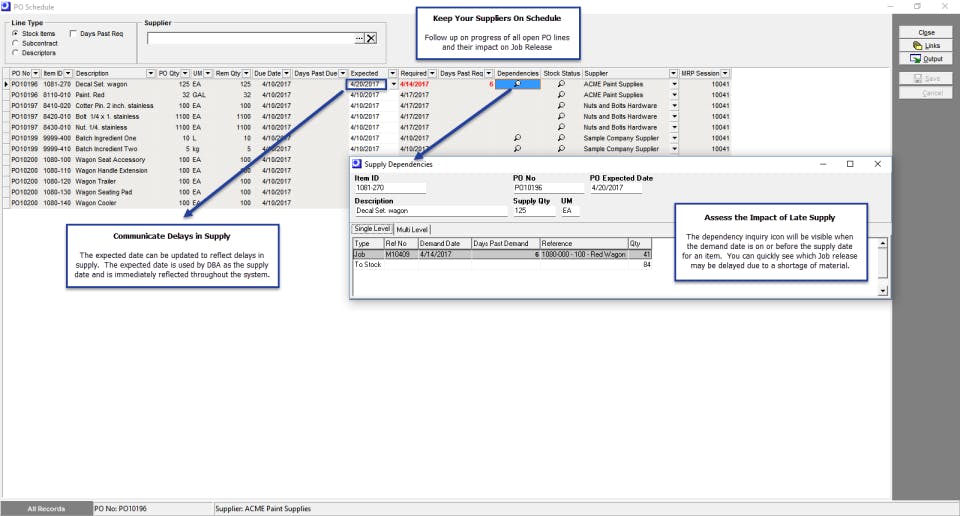Image resolution: width=960 pixels, height=516 pixels.
Task: Open Dependencies inquiry for Decal Set, wagon row
Action: [x=517, y=84]
